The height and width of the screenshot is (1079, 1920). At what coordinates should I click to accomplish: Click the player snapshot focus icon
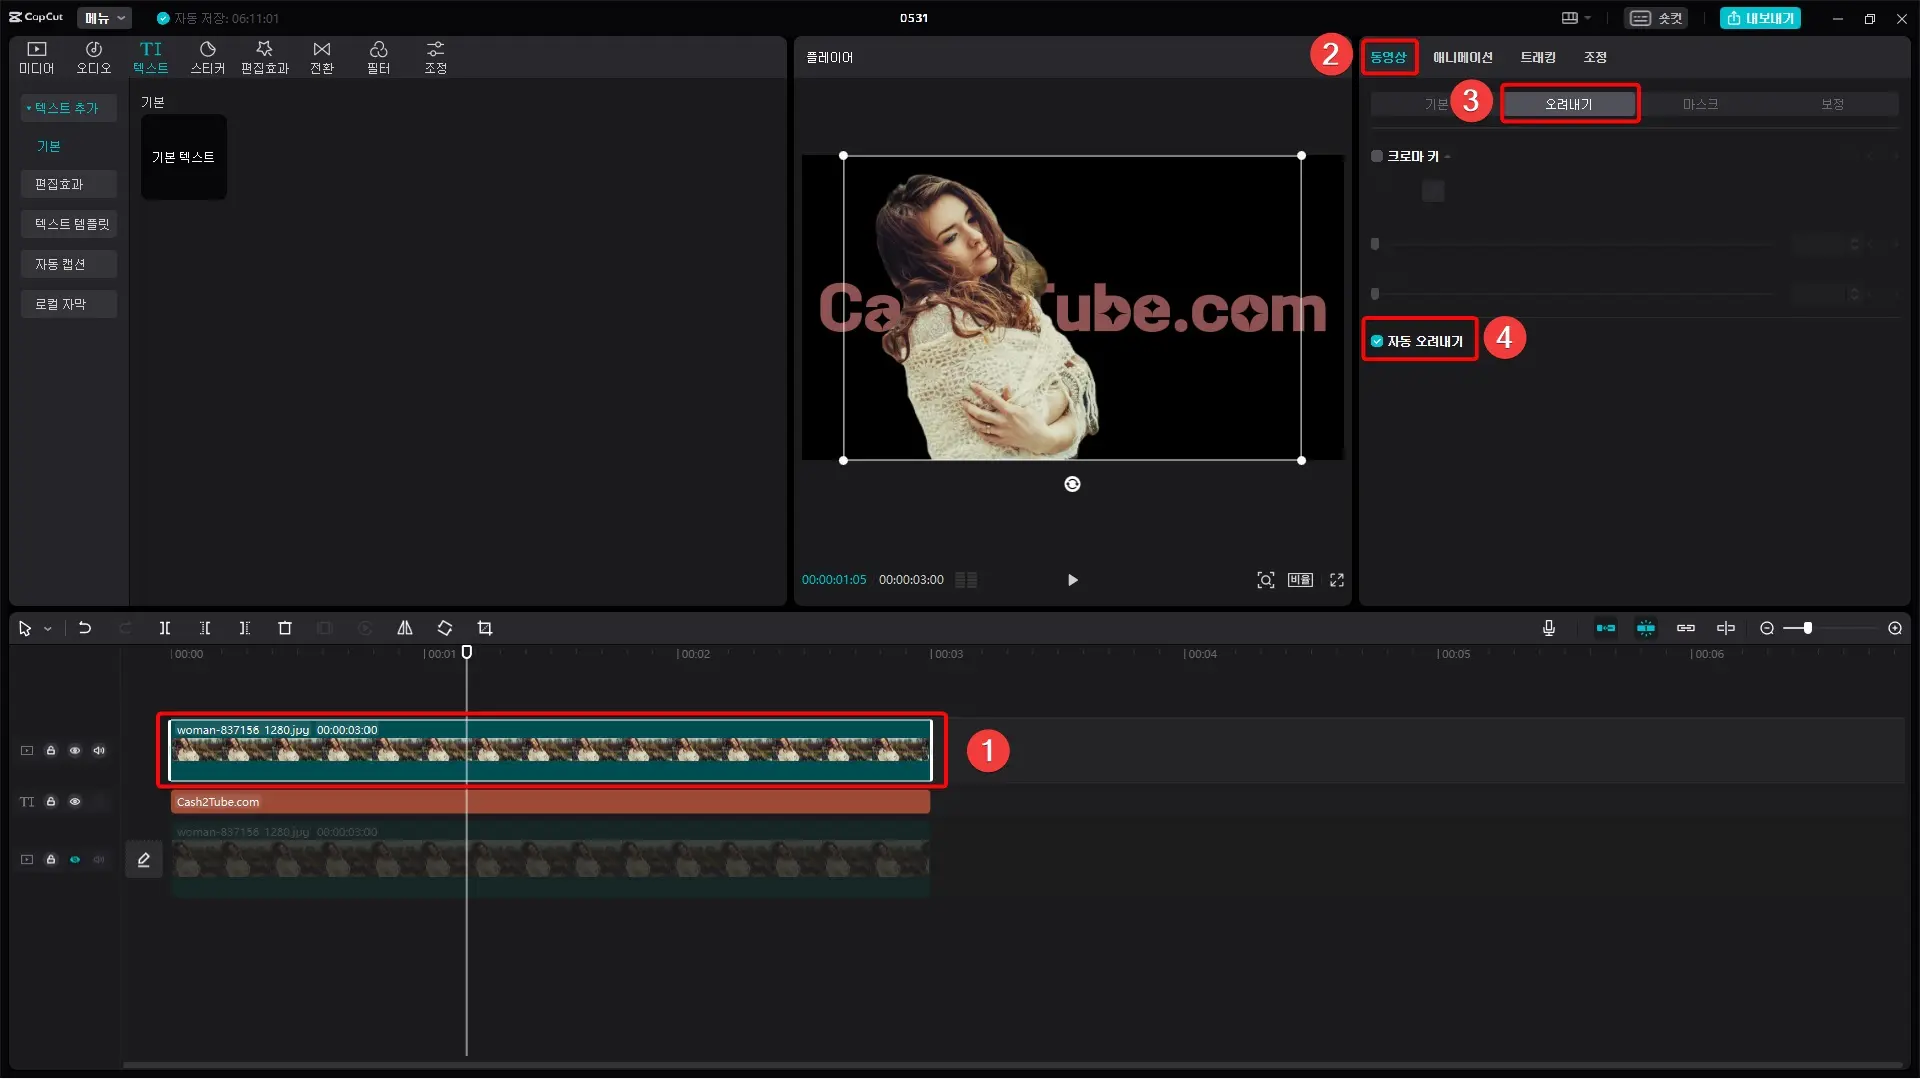[1266, 580]
